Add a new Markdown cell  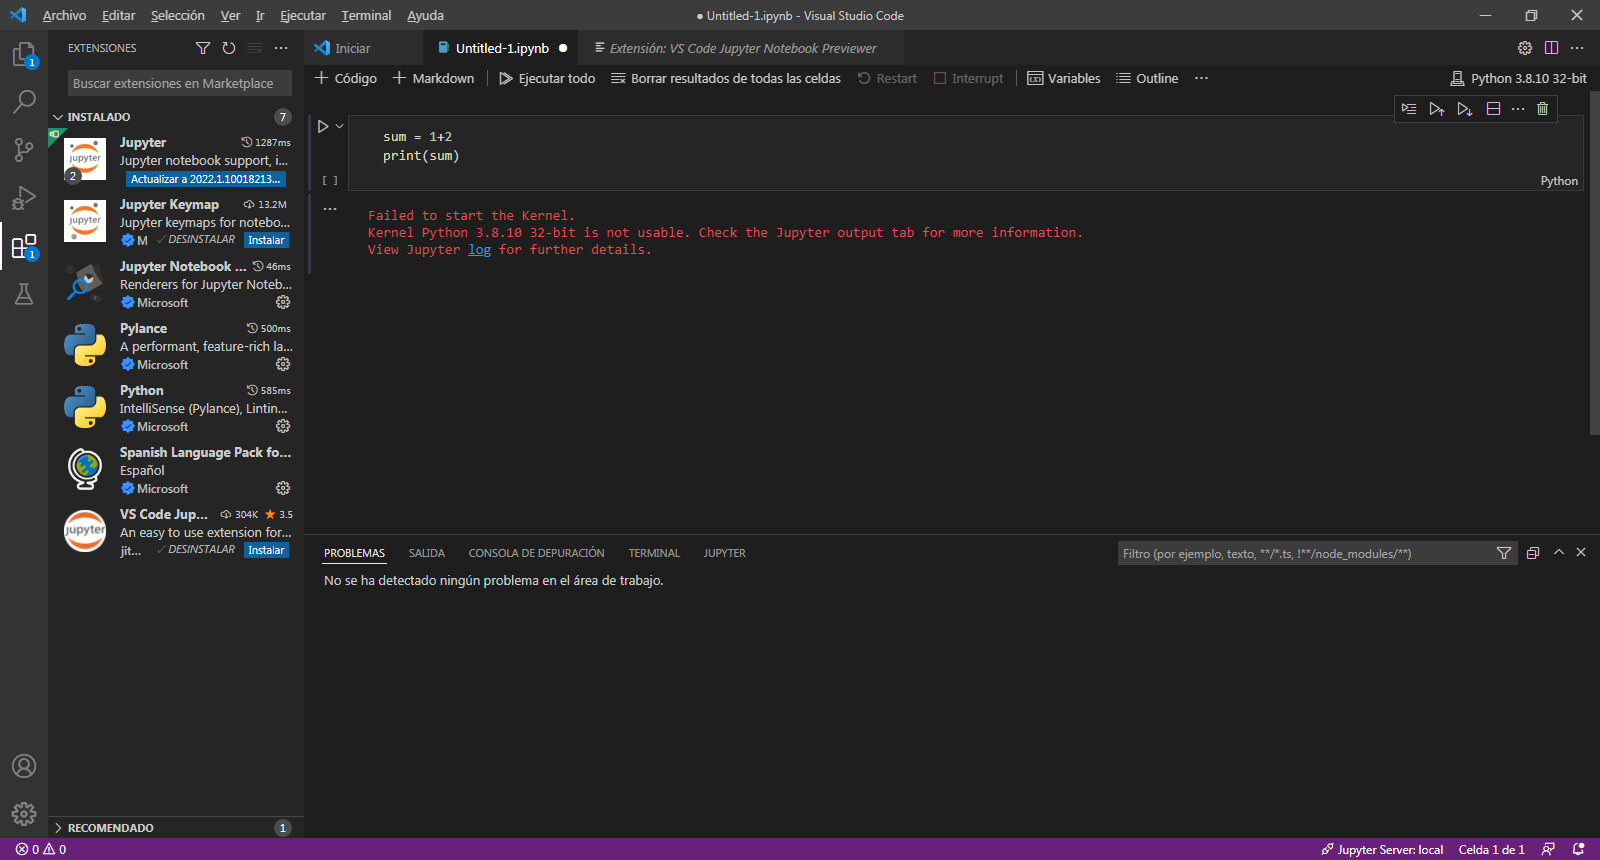433,78
